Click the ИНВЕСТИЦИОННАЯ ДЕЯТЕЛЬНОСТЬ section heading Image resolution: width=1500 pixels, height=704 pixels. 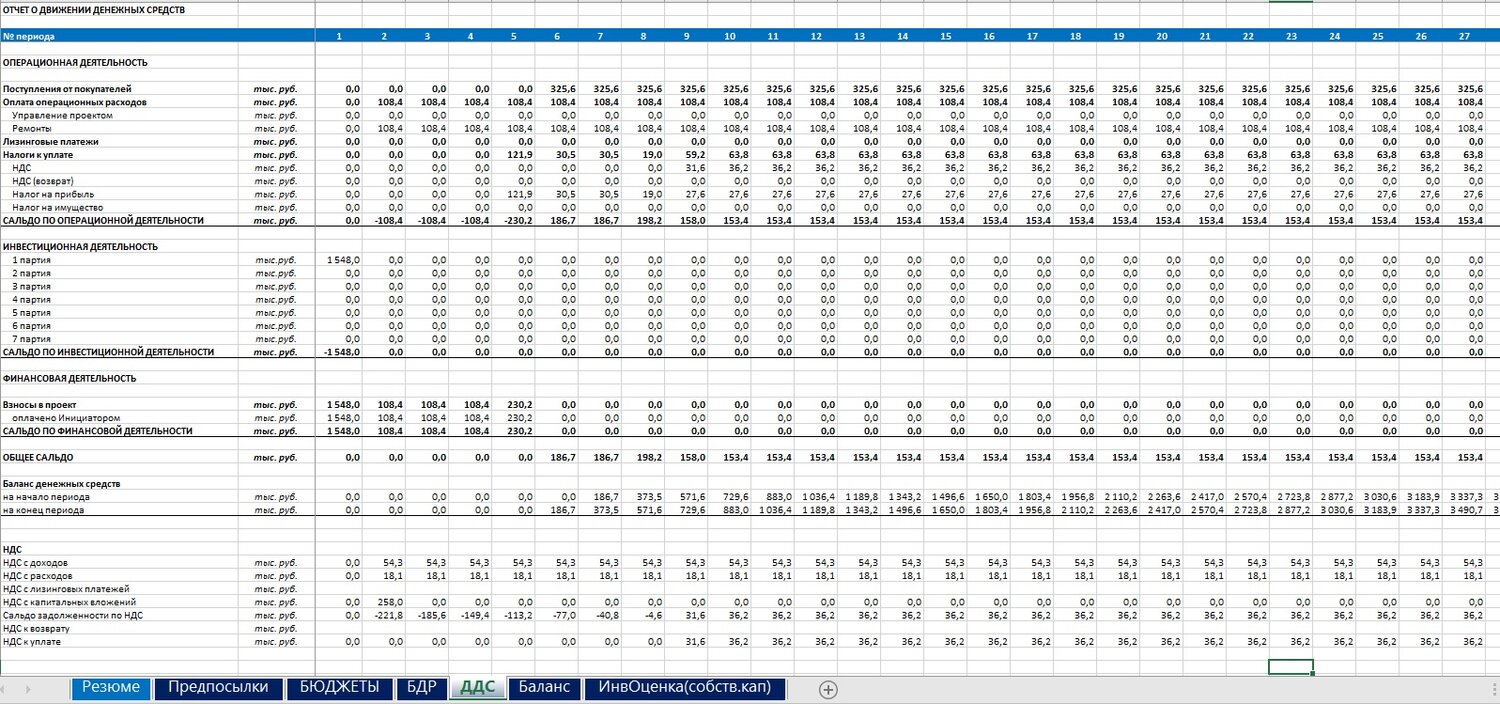(80, 246)
